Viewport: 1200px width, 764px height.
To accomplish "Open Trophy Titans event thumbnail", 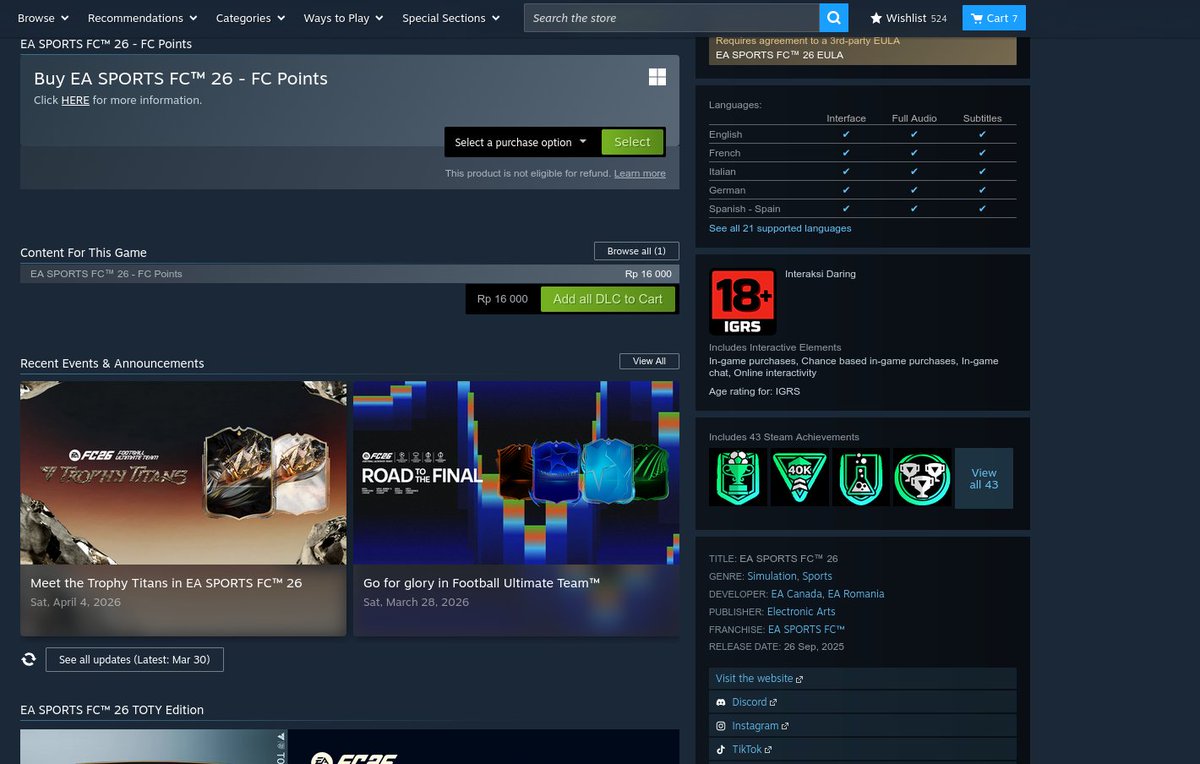I will (x=183, y=473).
